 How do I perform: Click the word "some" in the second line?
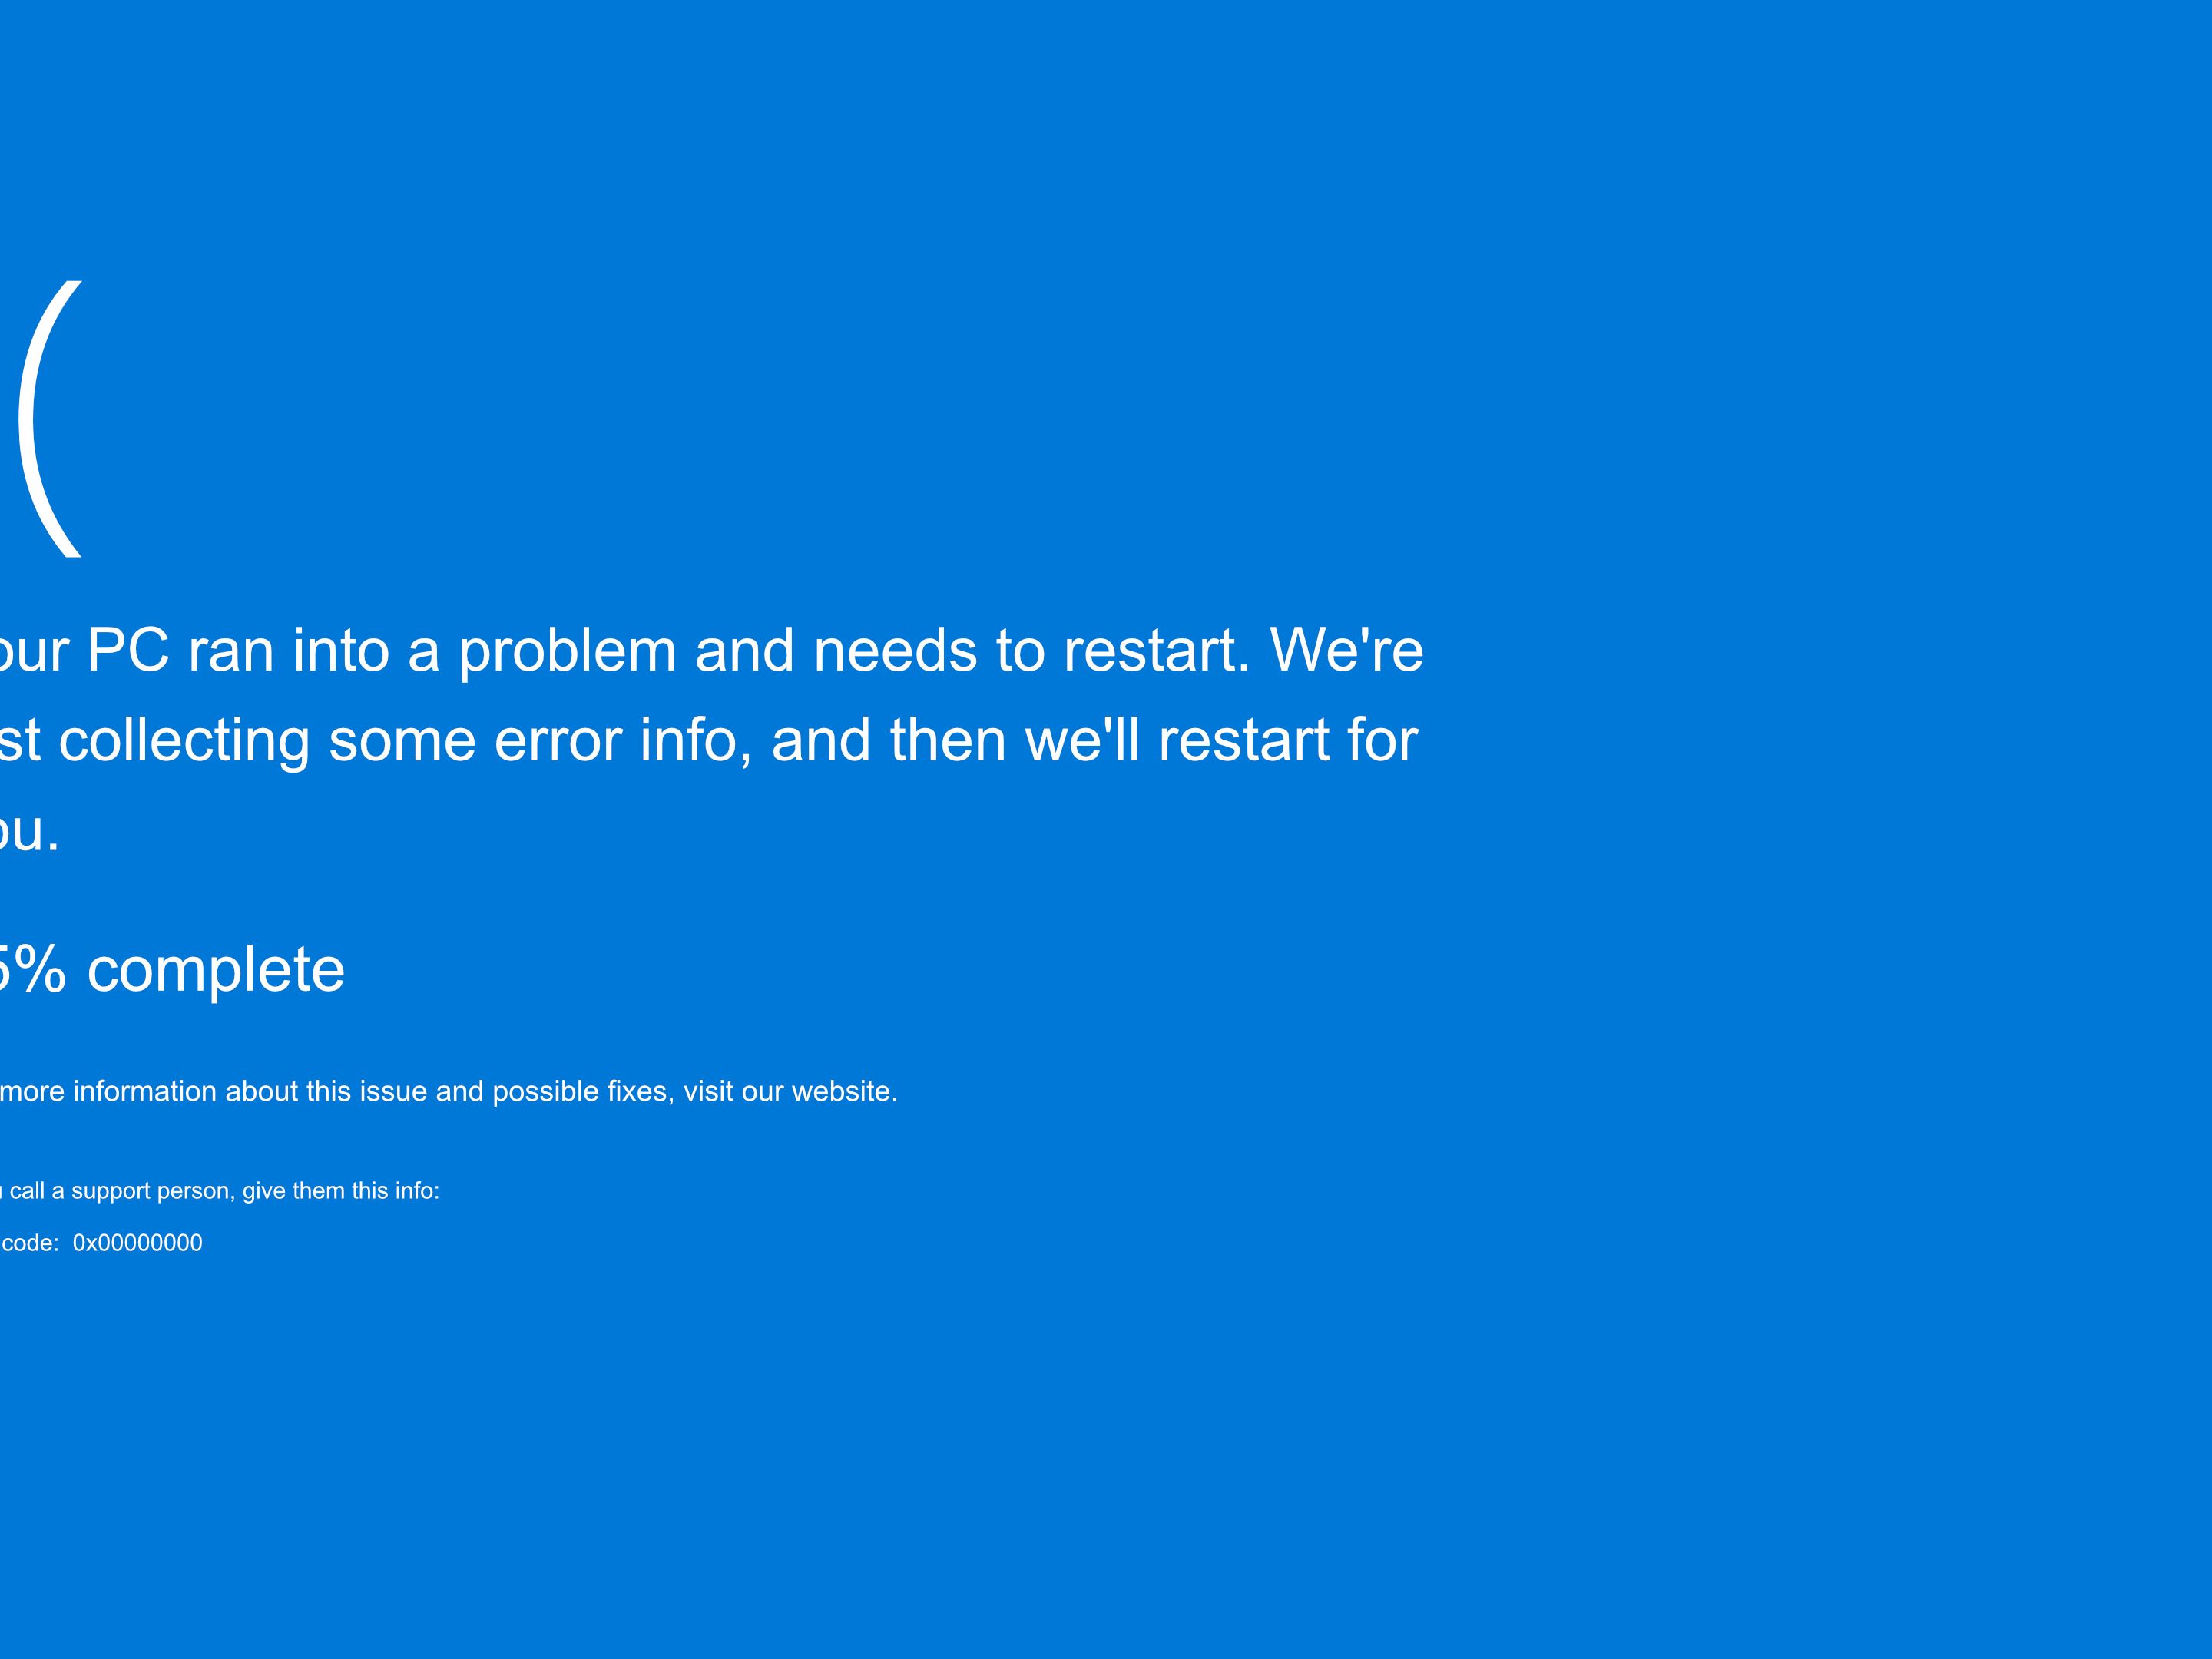tap(402, 741)
